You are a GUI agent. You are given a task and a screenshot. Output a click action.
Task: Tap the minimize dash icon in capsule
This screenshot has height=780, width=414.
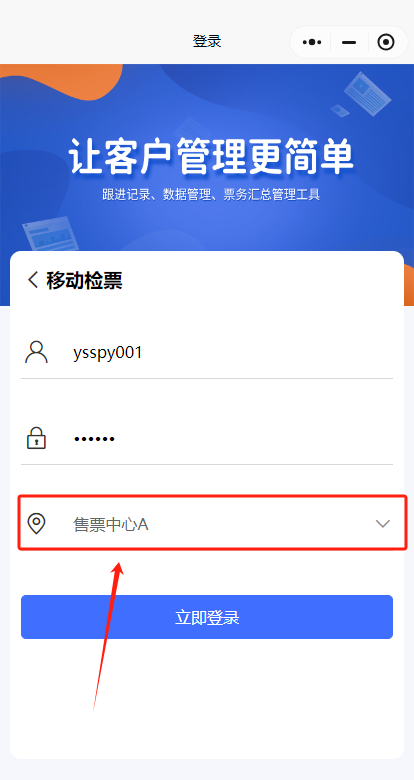tap(349, 43)
